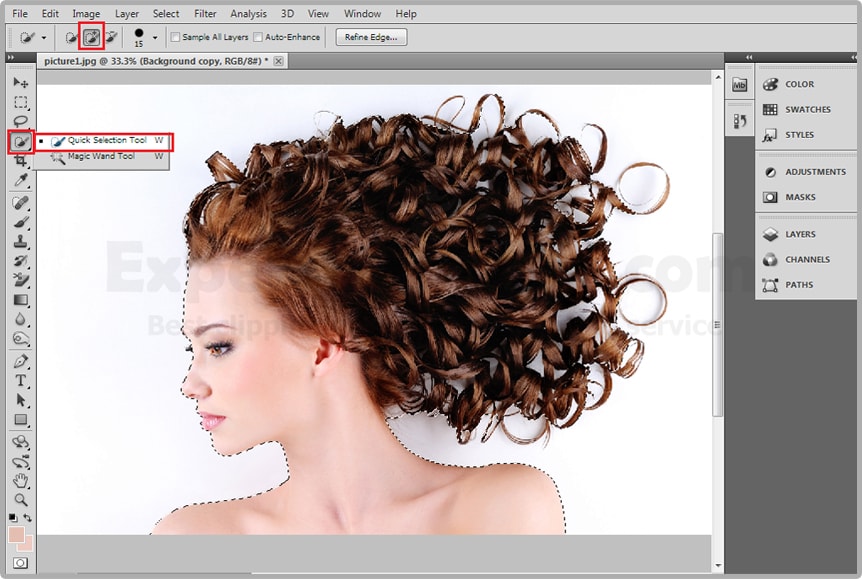Enable Sample All Layers checkbox
The image size is (862, 579).
click(176, 37)
